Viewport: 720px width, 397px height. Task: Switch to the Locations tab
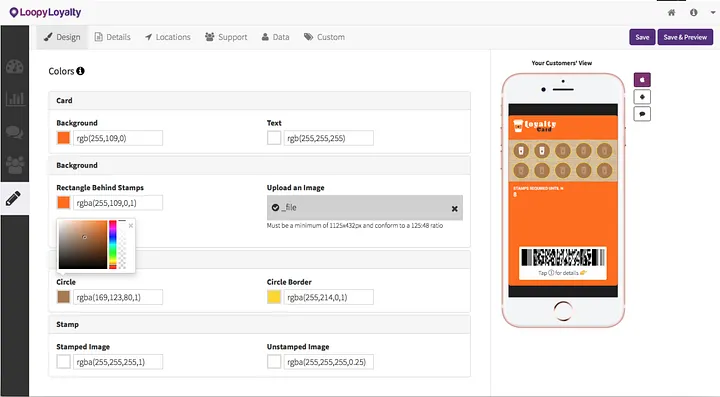tap(168, 37)
